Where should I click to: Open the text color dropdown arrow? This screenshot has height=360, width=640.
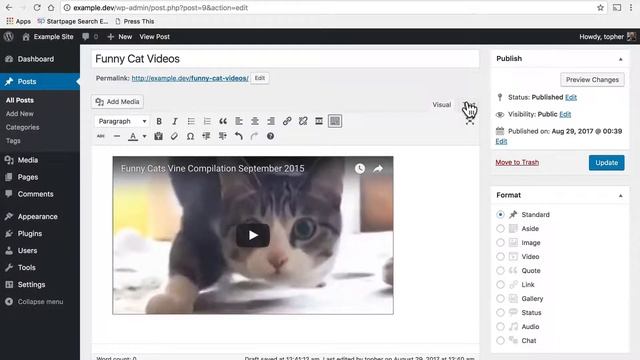pyautogui.click(x=144, y=136)
